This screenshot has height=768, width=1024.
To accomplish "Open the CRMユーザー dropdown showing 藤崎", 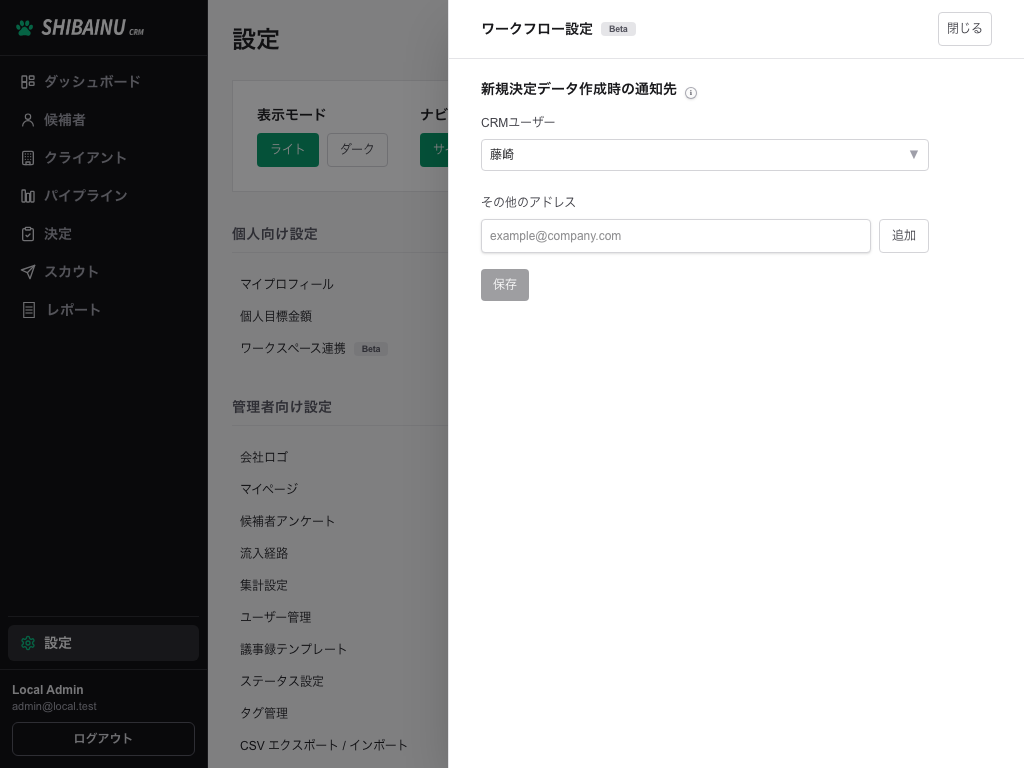I will 705,155.
